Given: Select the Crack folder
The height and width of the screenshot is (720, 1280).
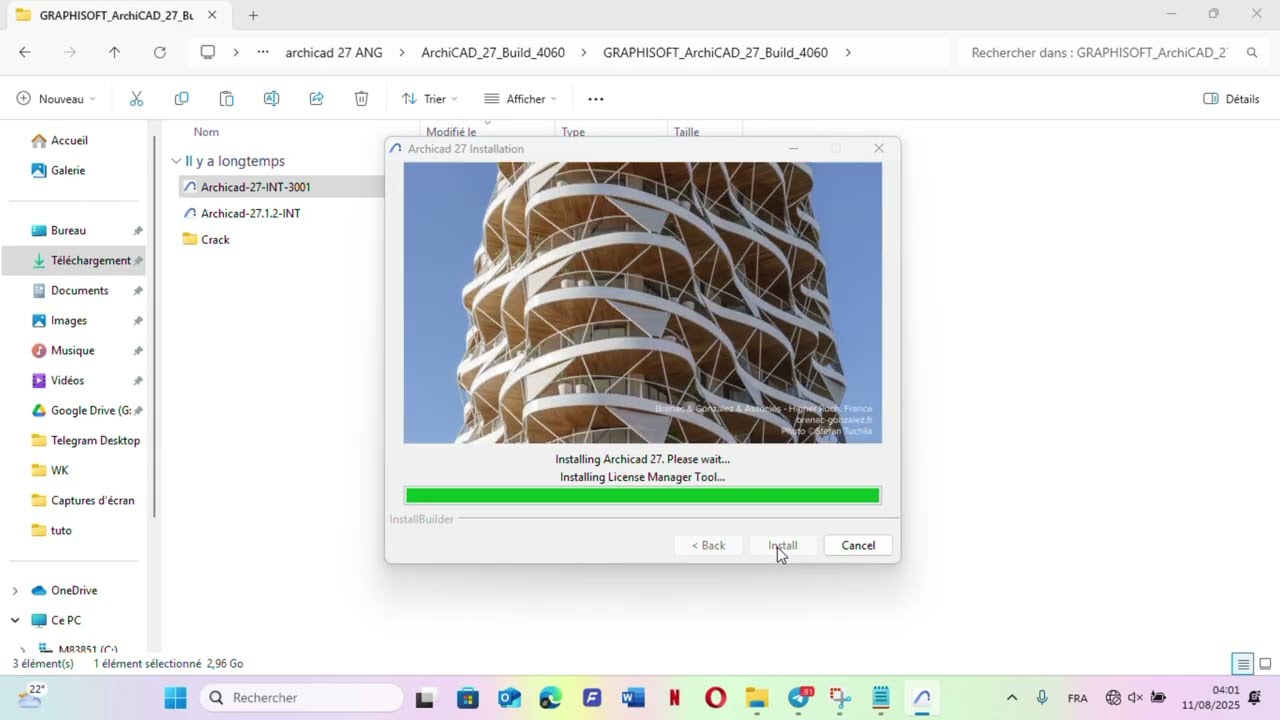Looking at the screenshot, I should click(215, 239).
